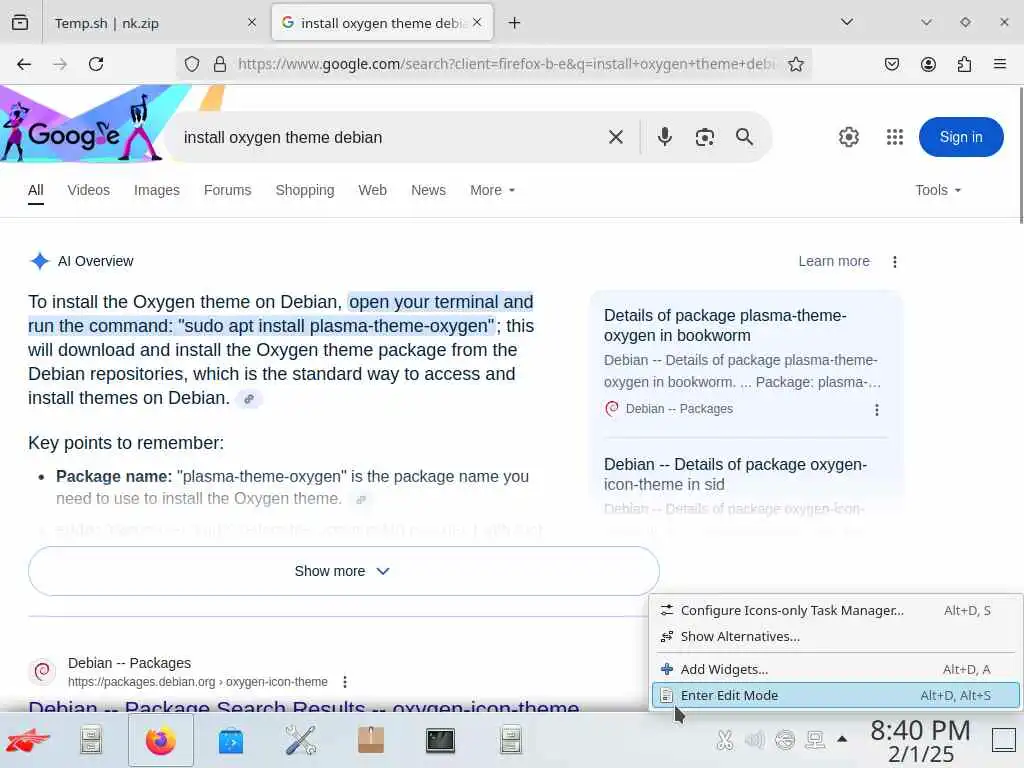Open the network tray icon
This screenshot has height=768, width=1024.
click(x=815, y=740)
